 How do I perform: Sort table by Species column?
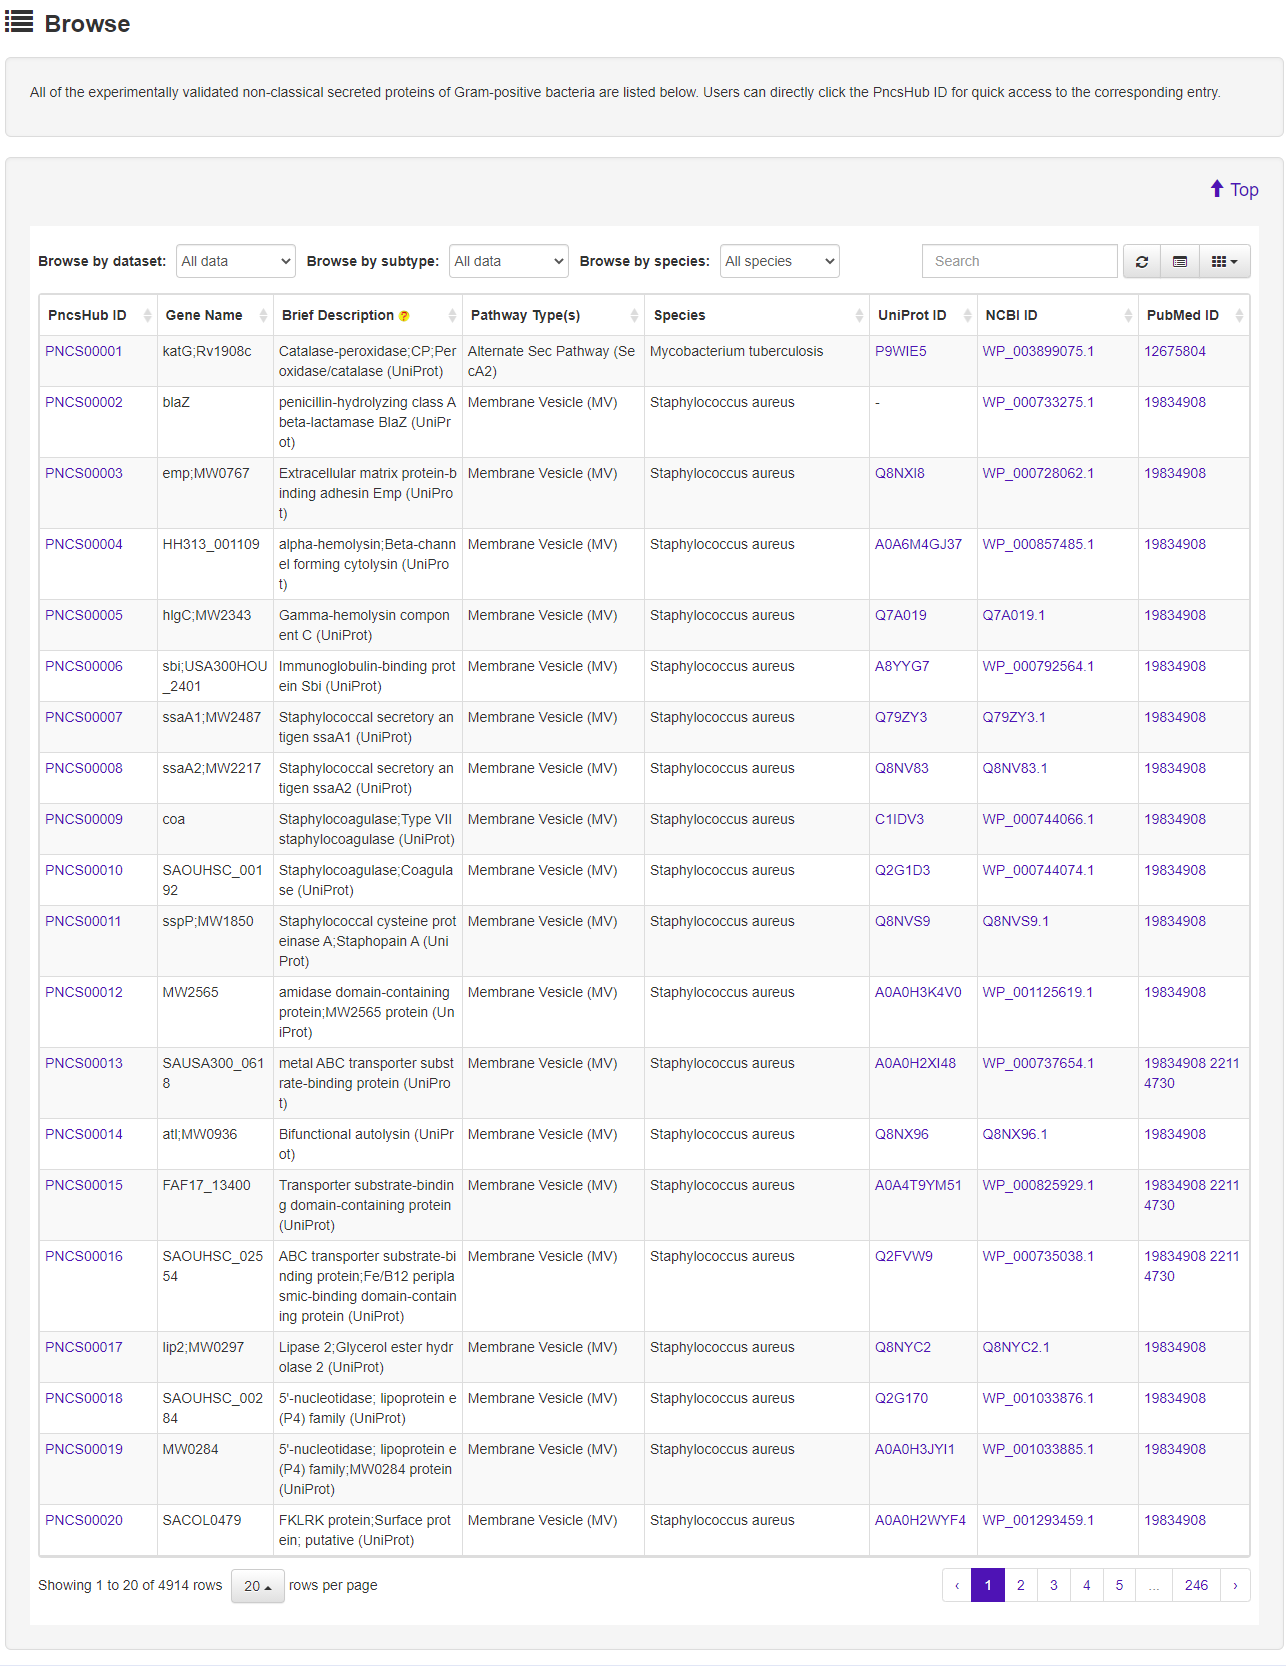(680, 315)
